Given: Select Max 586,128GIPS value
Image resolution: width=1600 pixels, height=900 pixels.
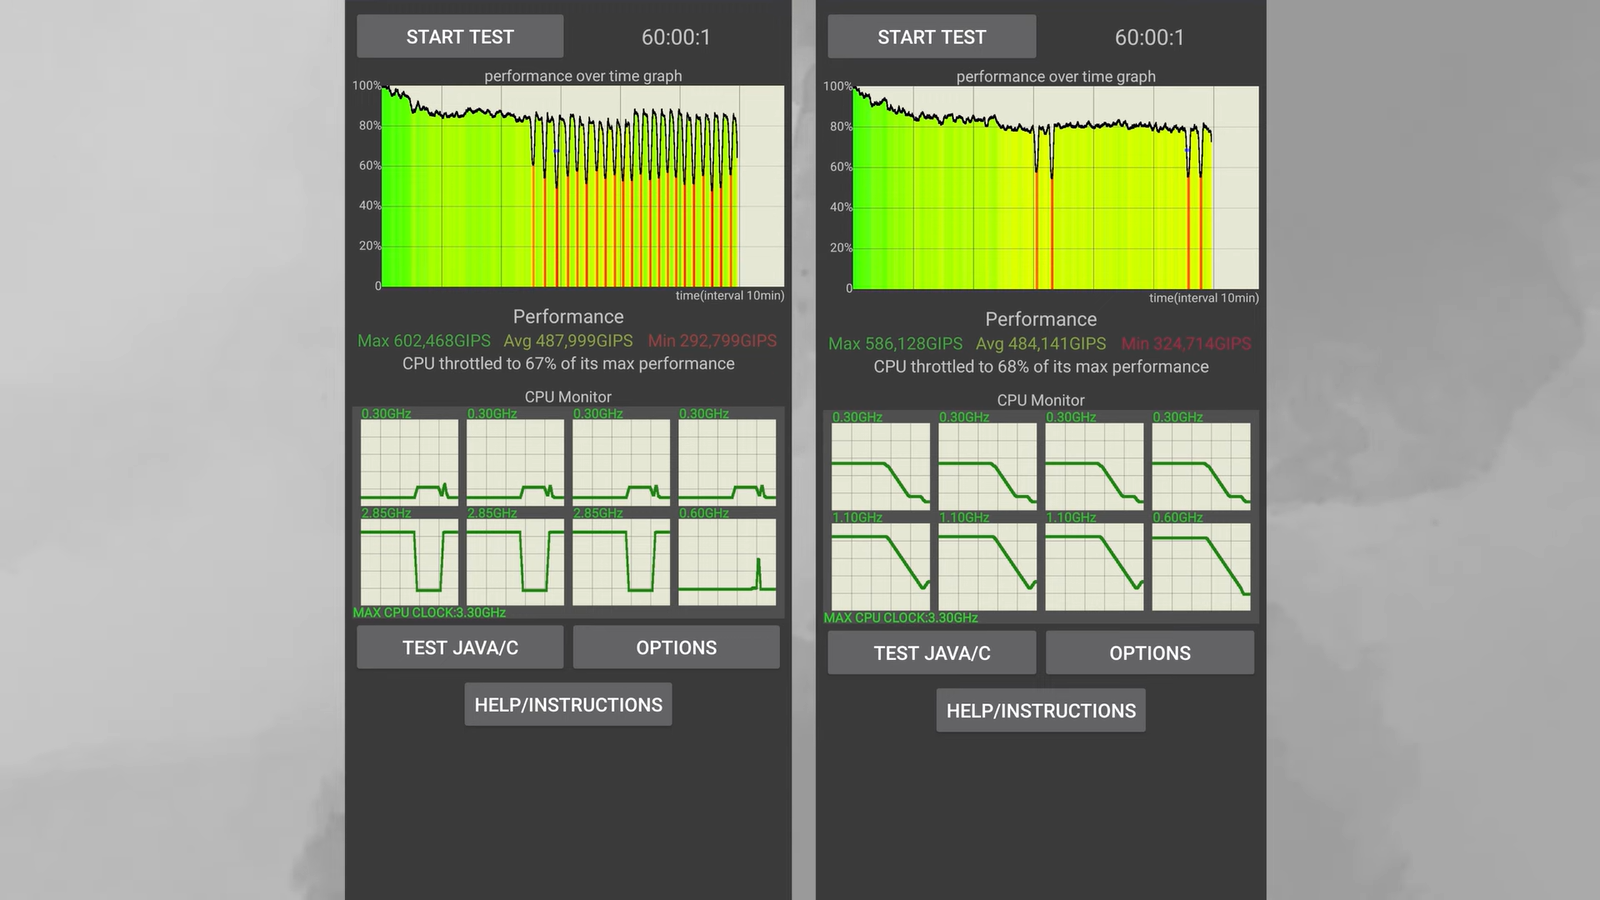Looking at the screenshot, I should tap(895, 344).
